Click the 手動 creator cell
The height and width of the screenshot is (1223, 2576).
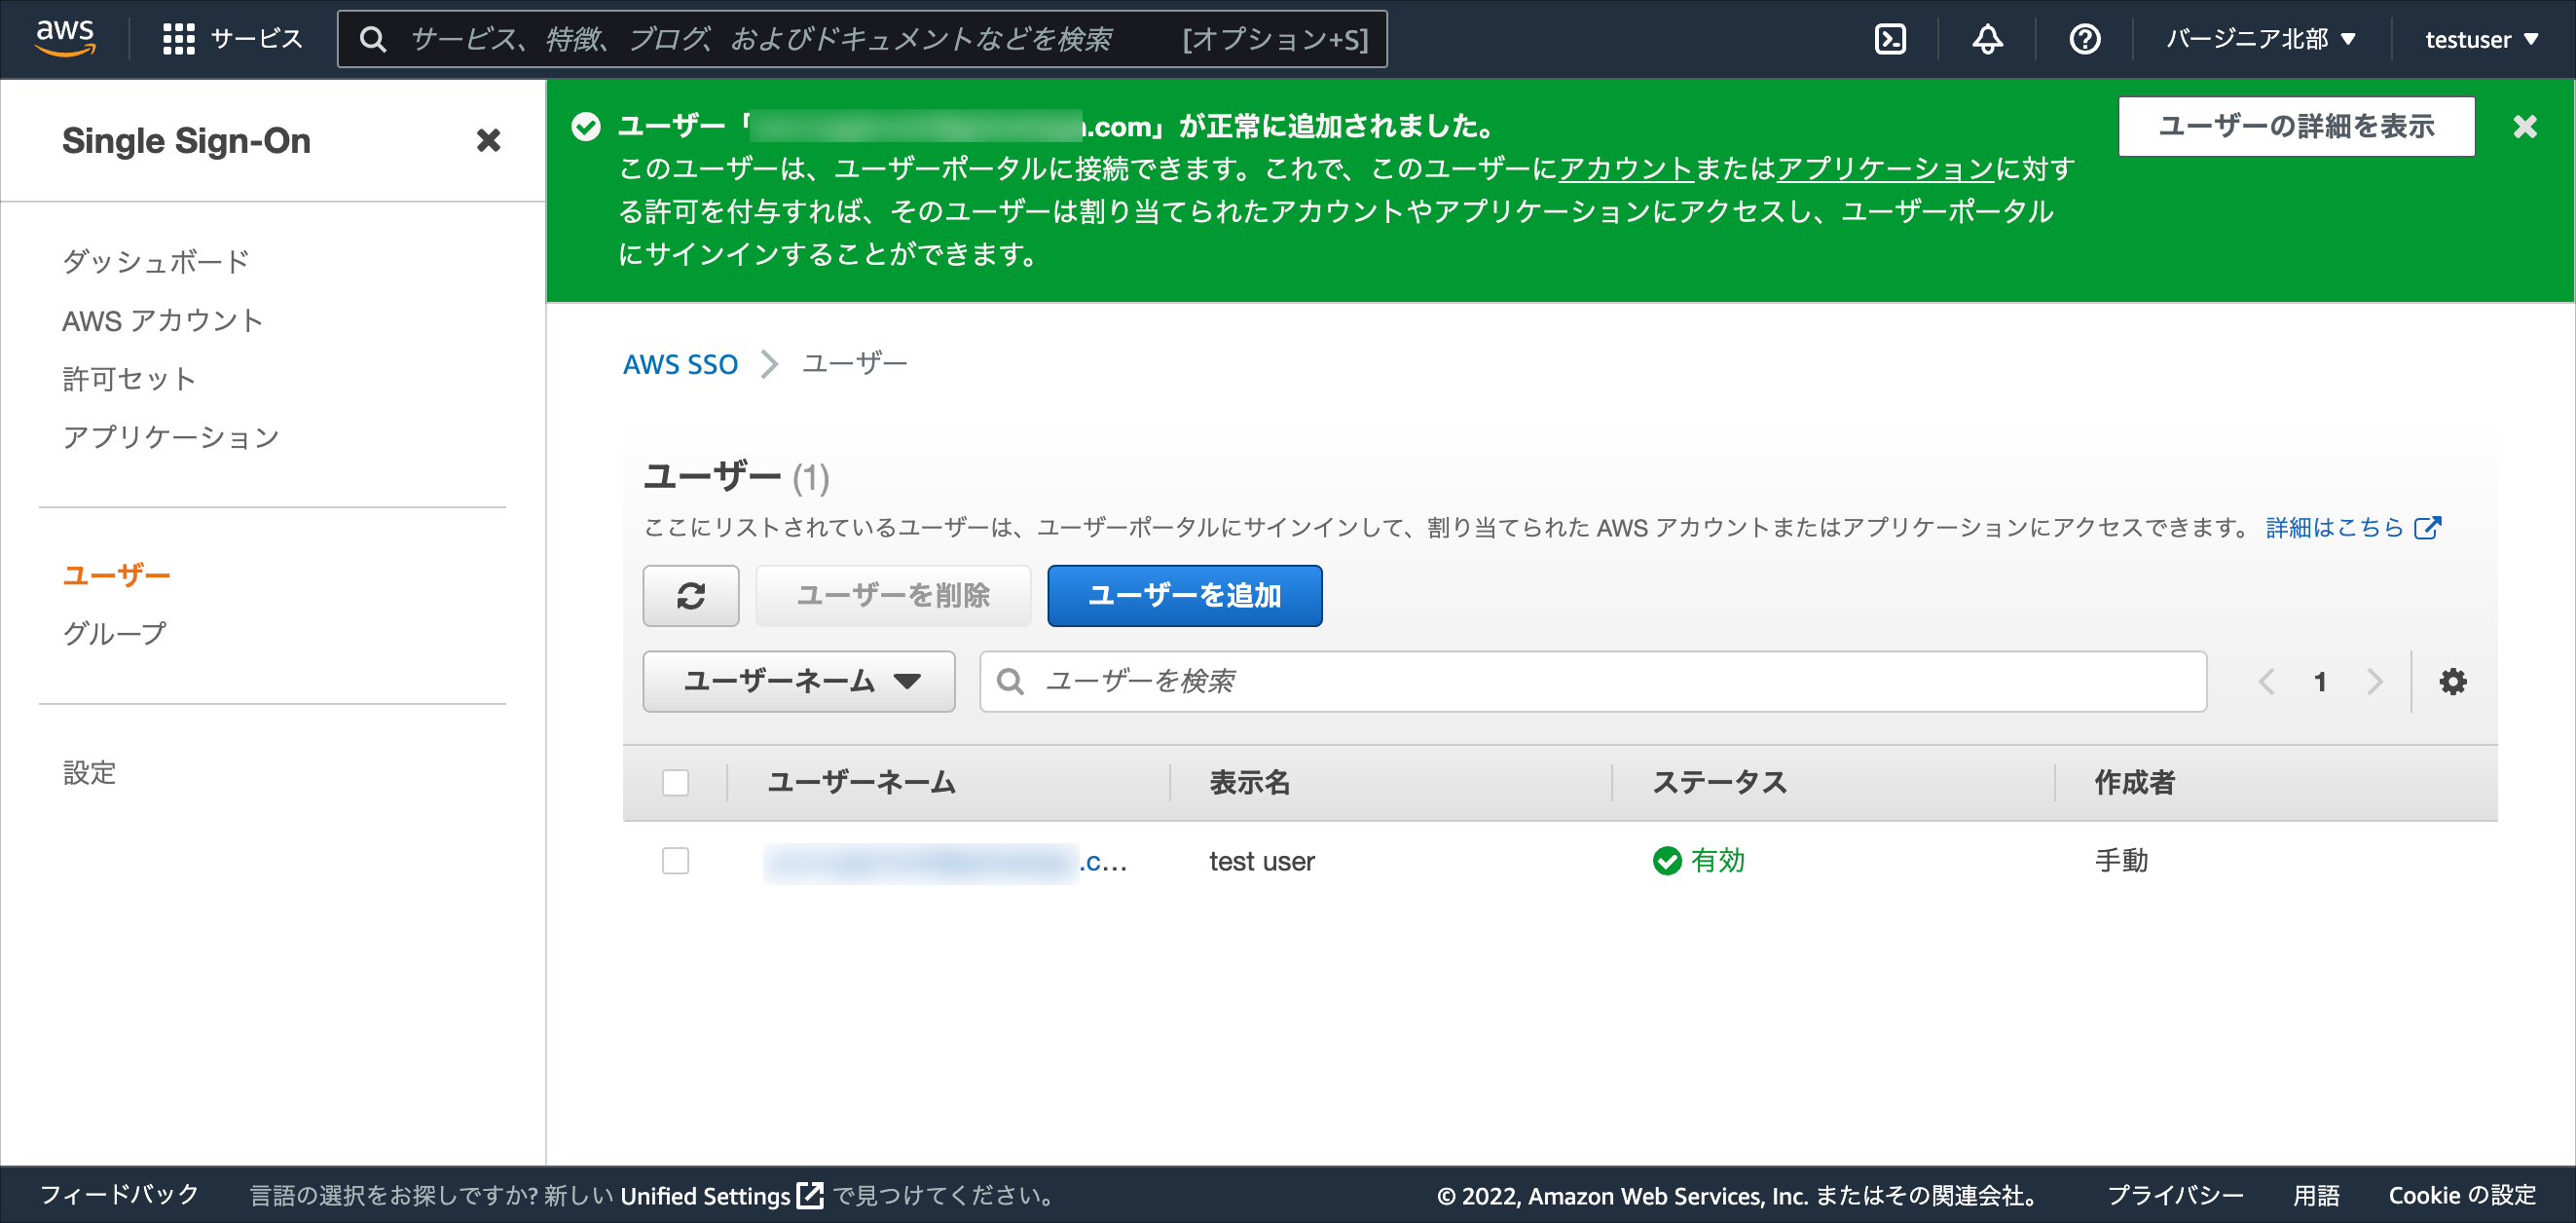(2120, 860)
